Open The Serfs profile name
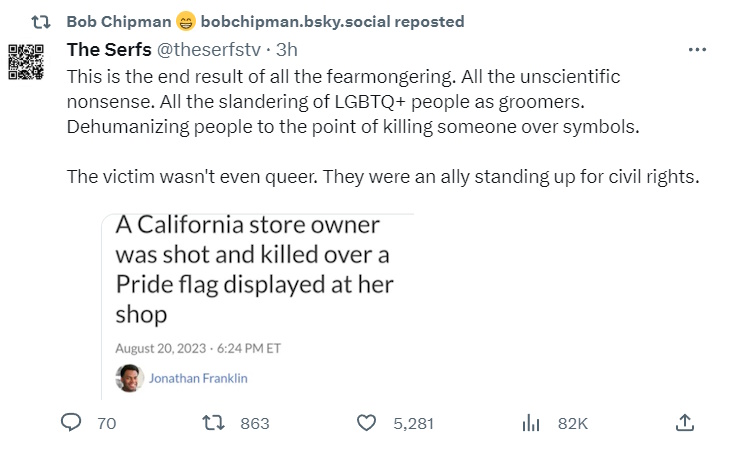The width and height of the screenshot is (729, 455). [x=109, y=49]
